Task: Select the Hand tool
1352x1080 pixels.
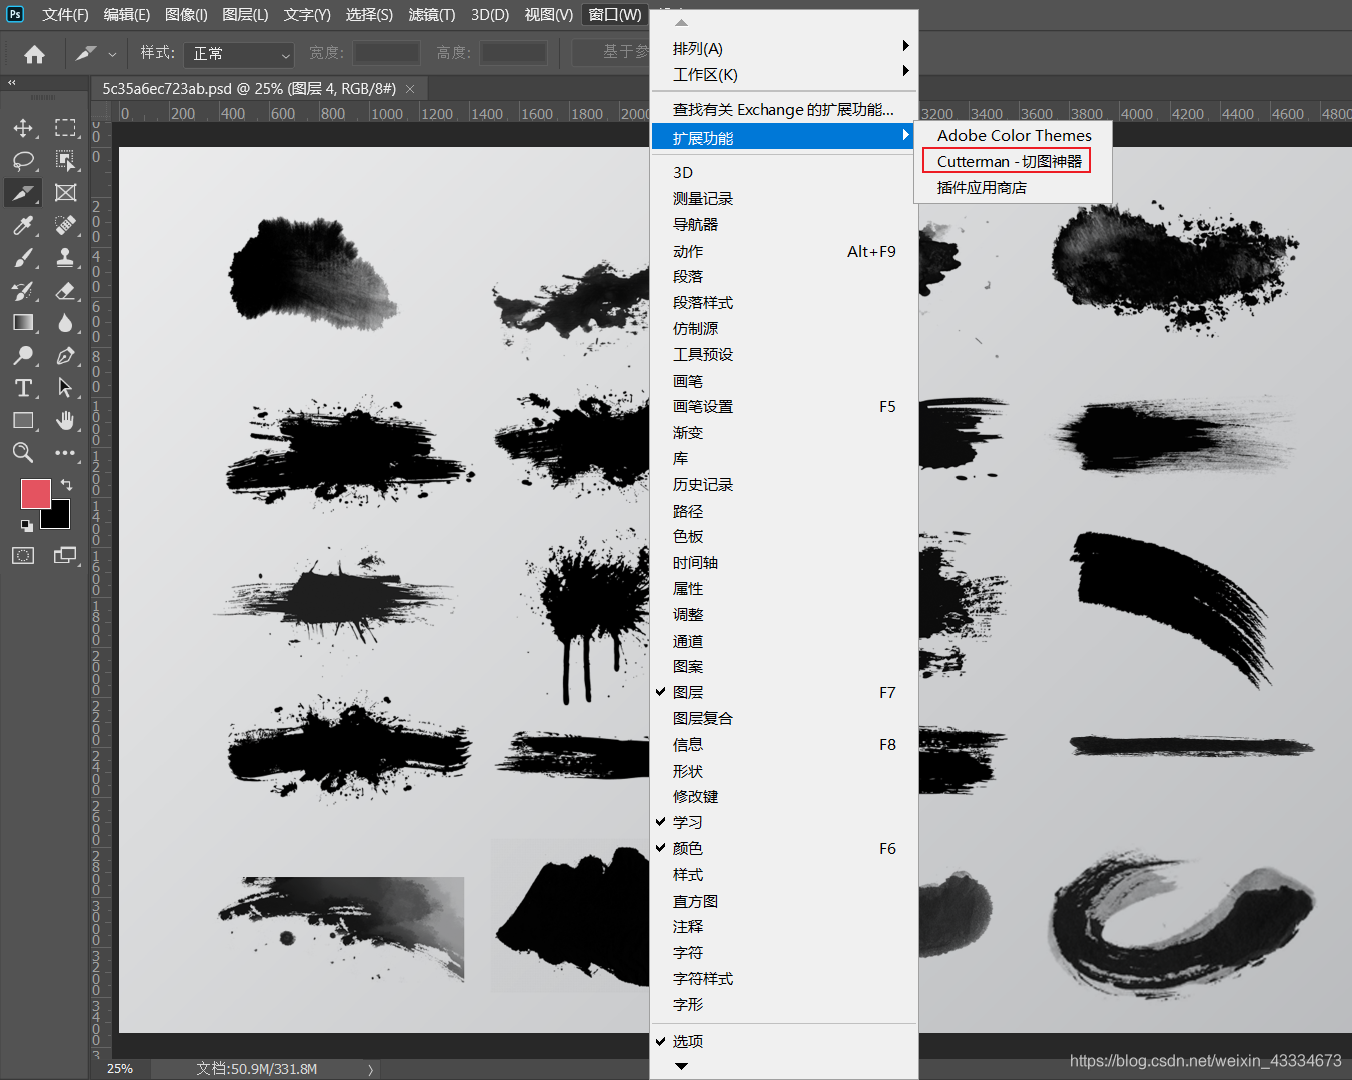Action: coord(65,420)
